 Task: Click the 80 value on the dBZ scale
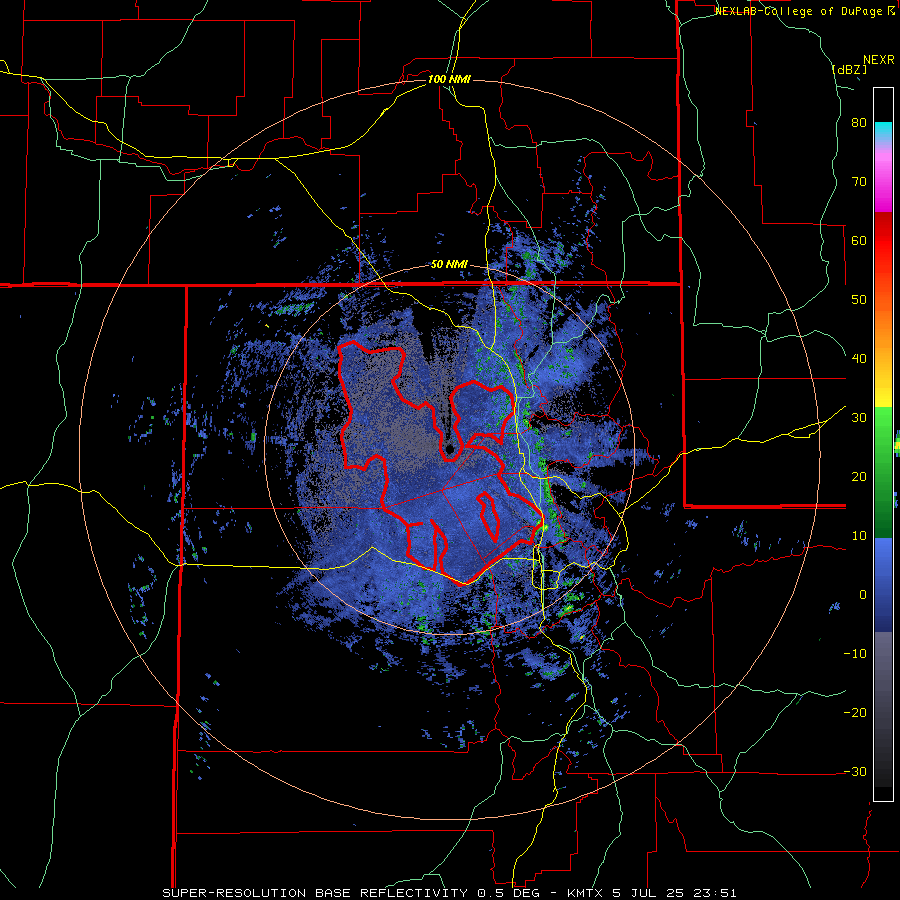tap(859, 123)
